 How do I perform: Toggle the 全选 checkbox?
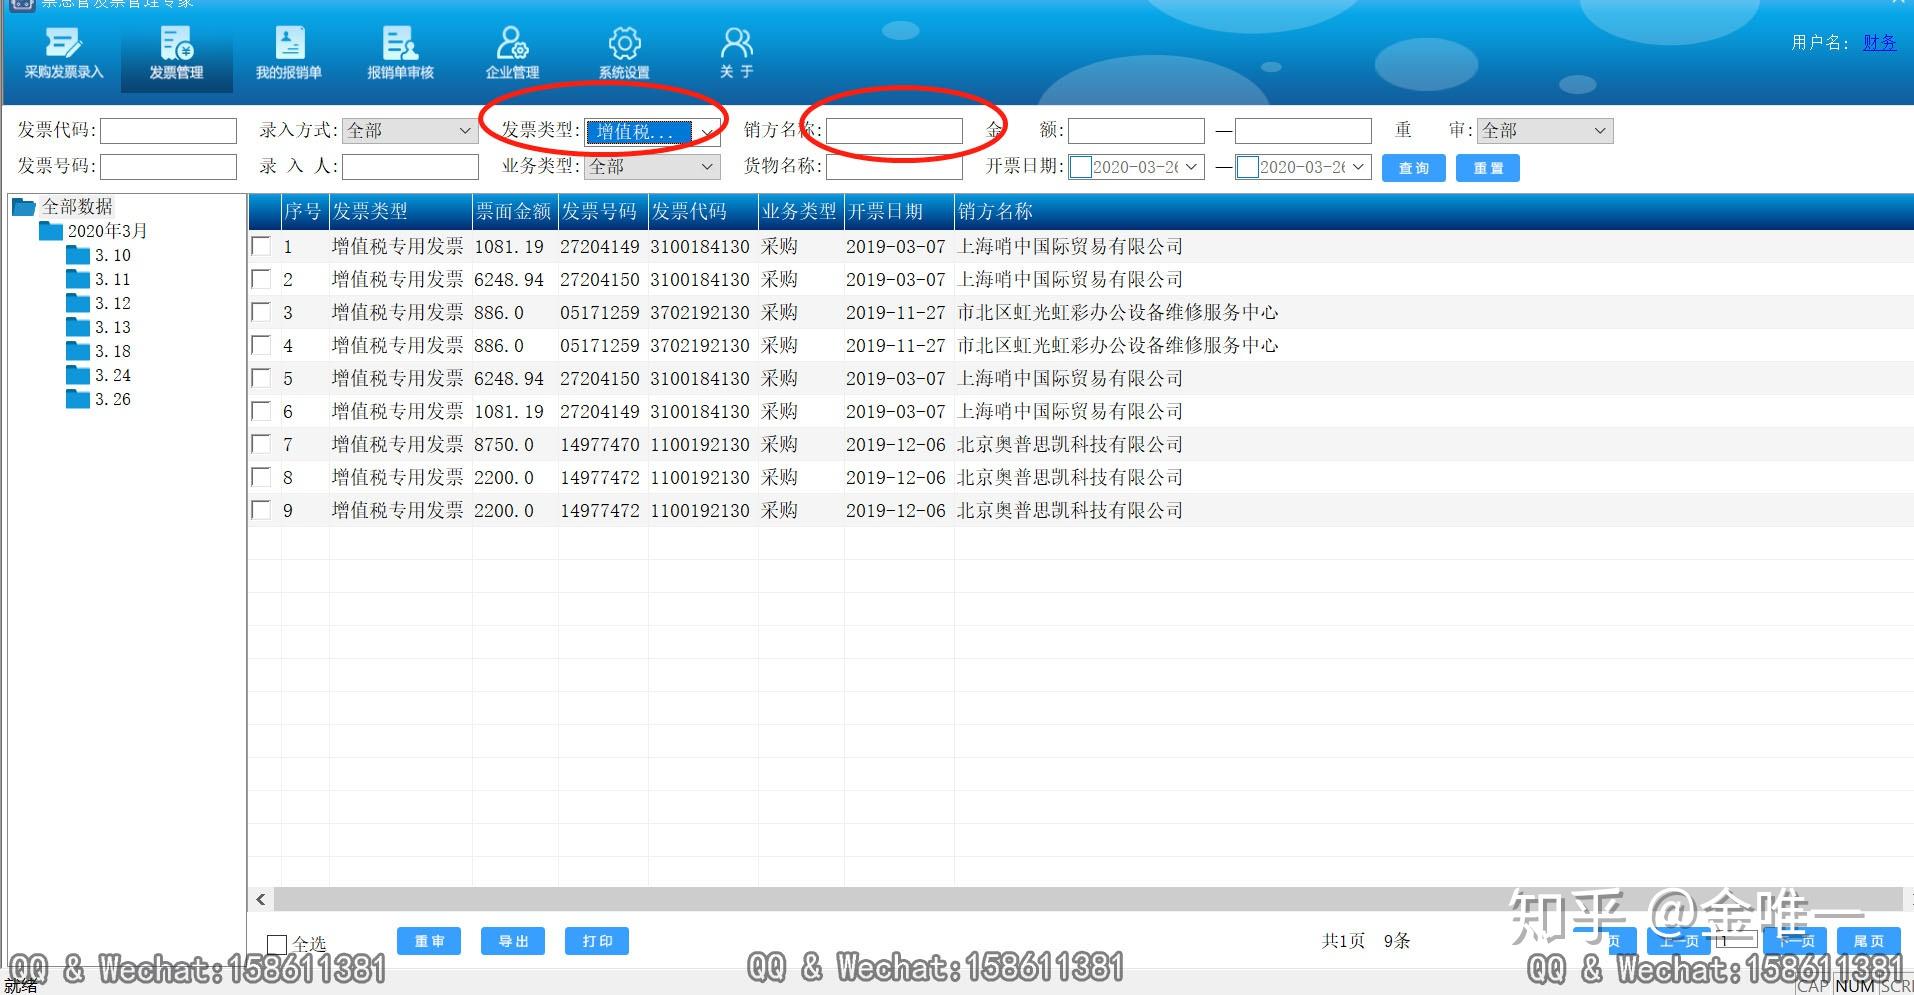click(x=277, y=943)
